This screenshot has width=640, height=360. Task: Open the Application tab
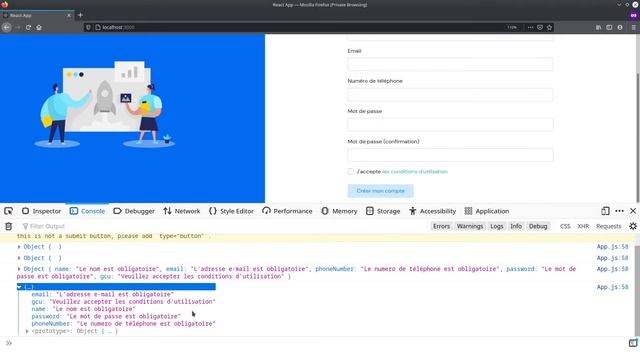487,211
